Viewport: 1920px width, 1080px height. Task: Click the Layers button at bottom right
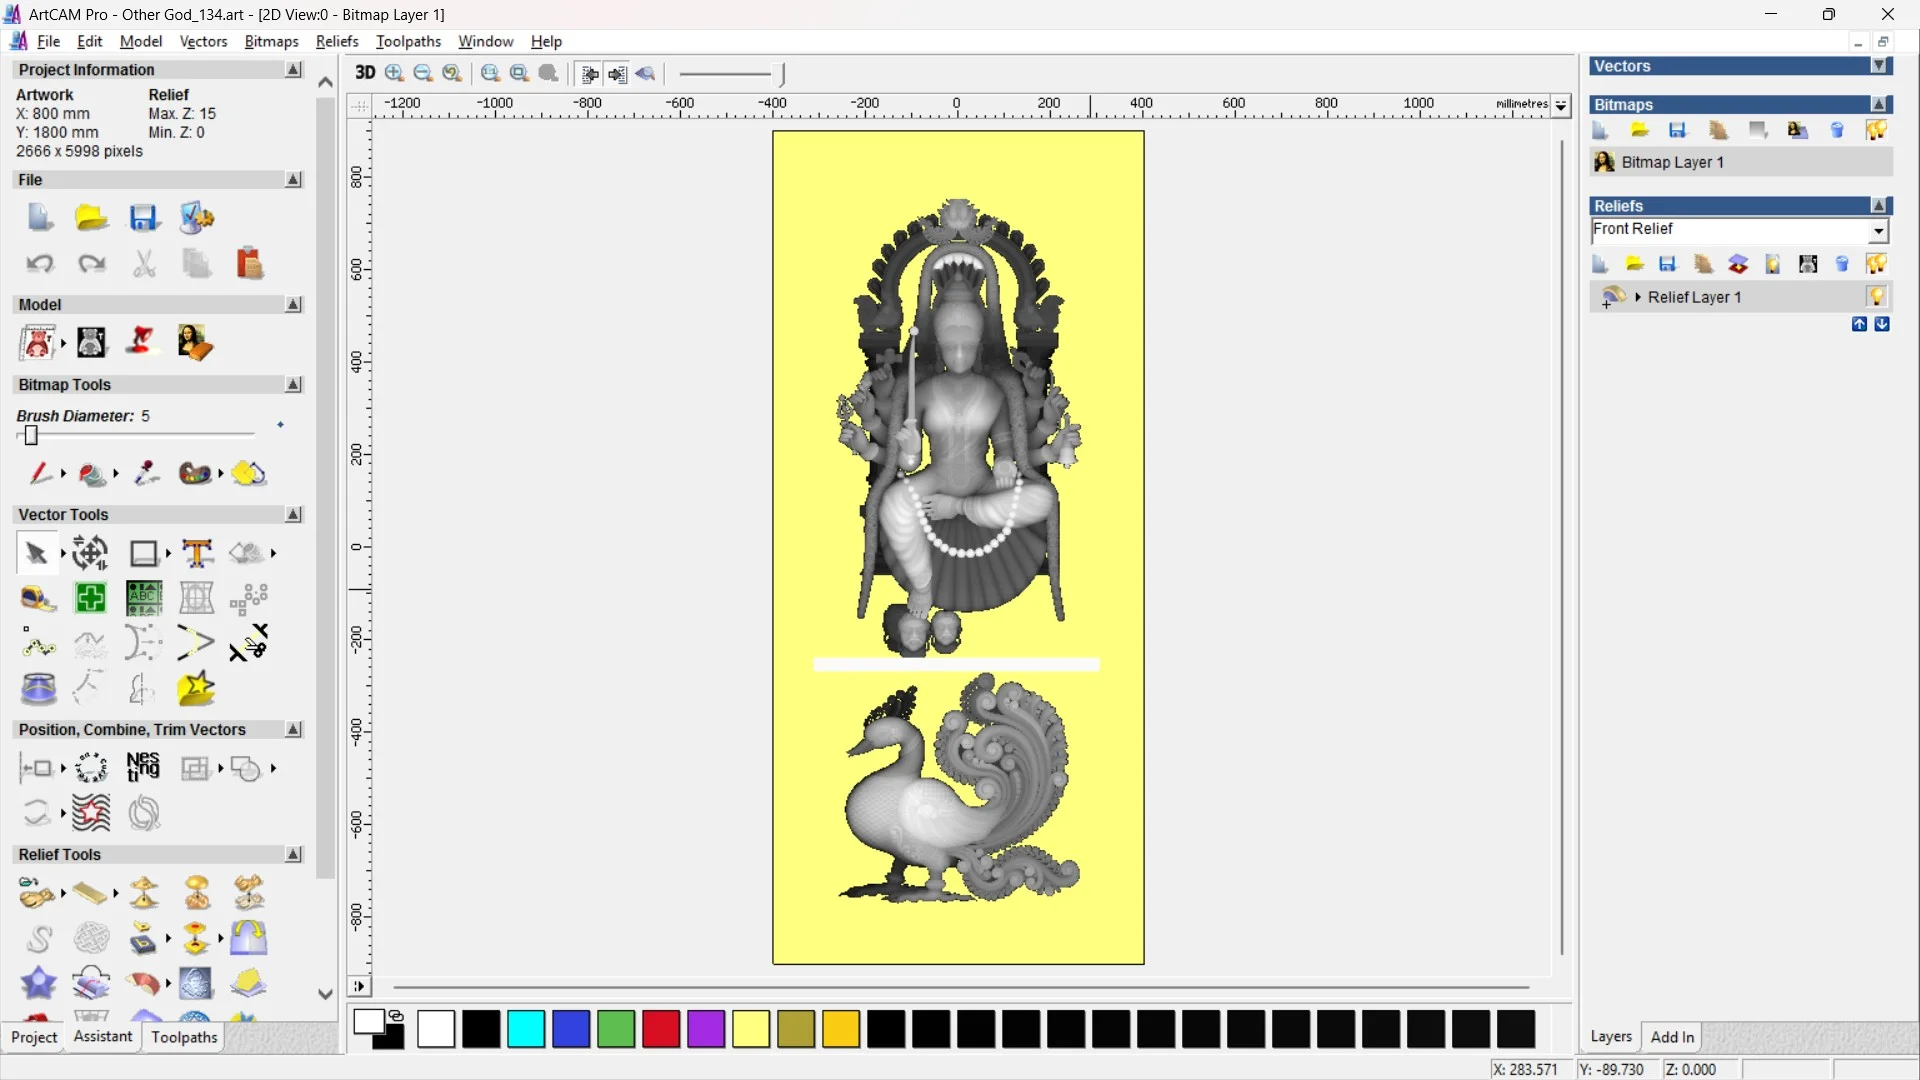1611,1037
